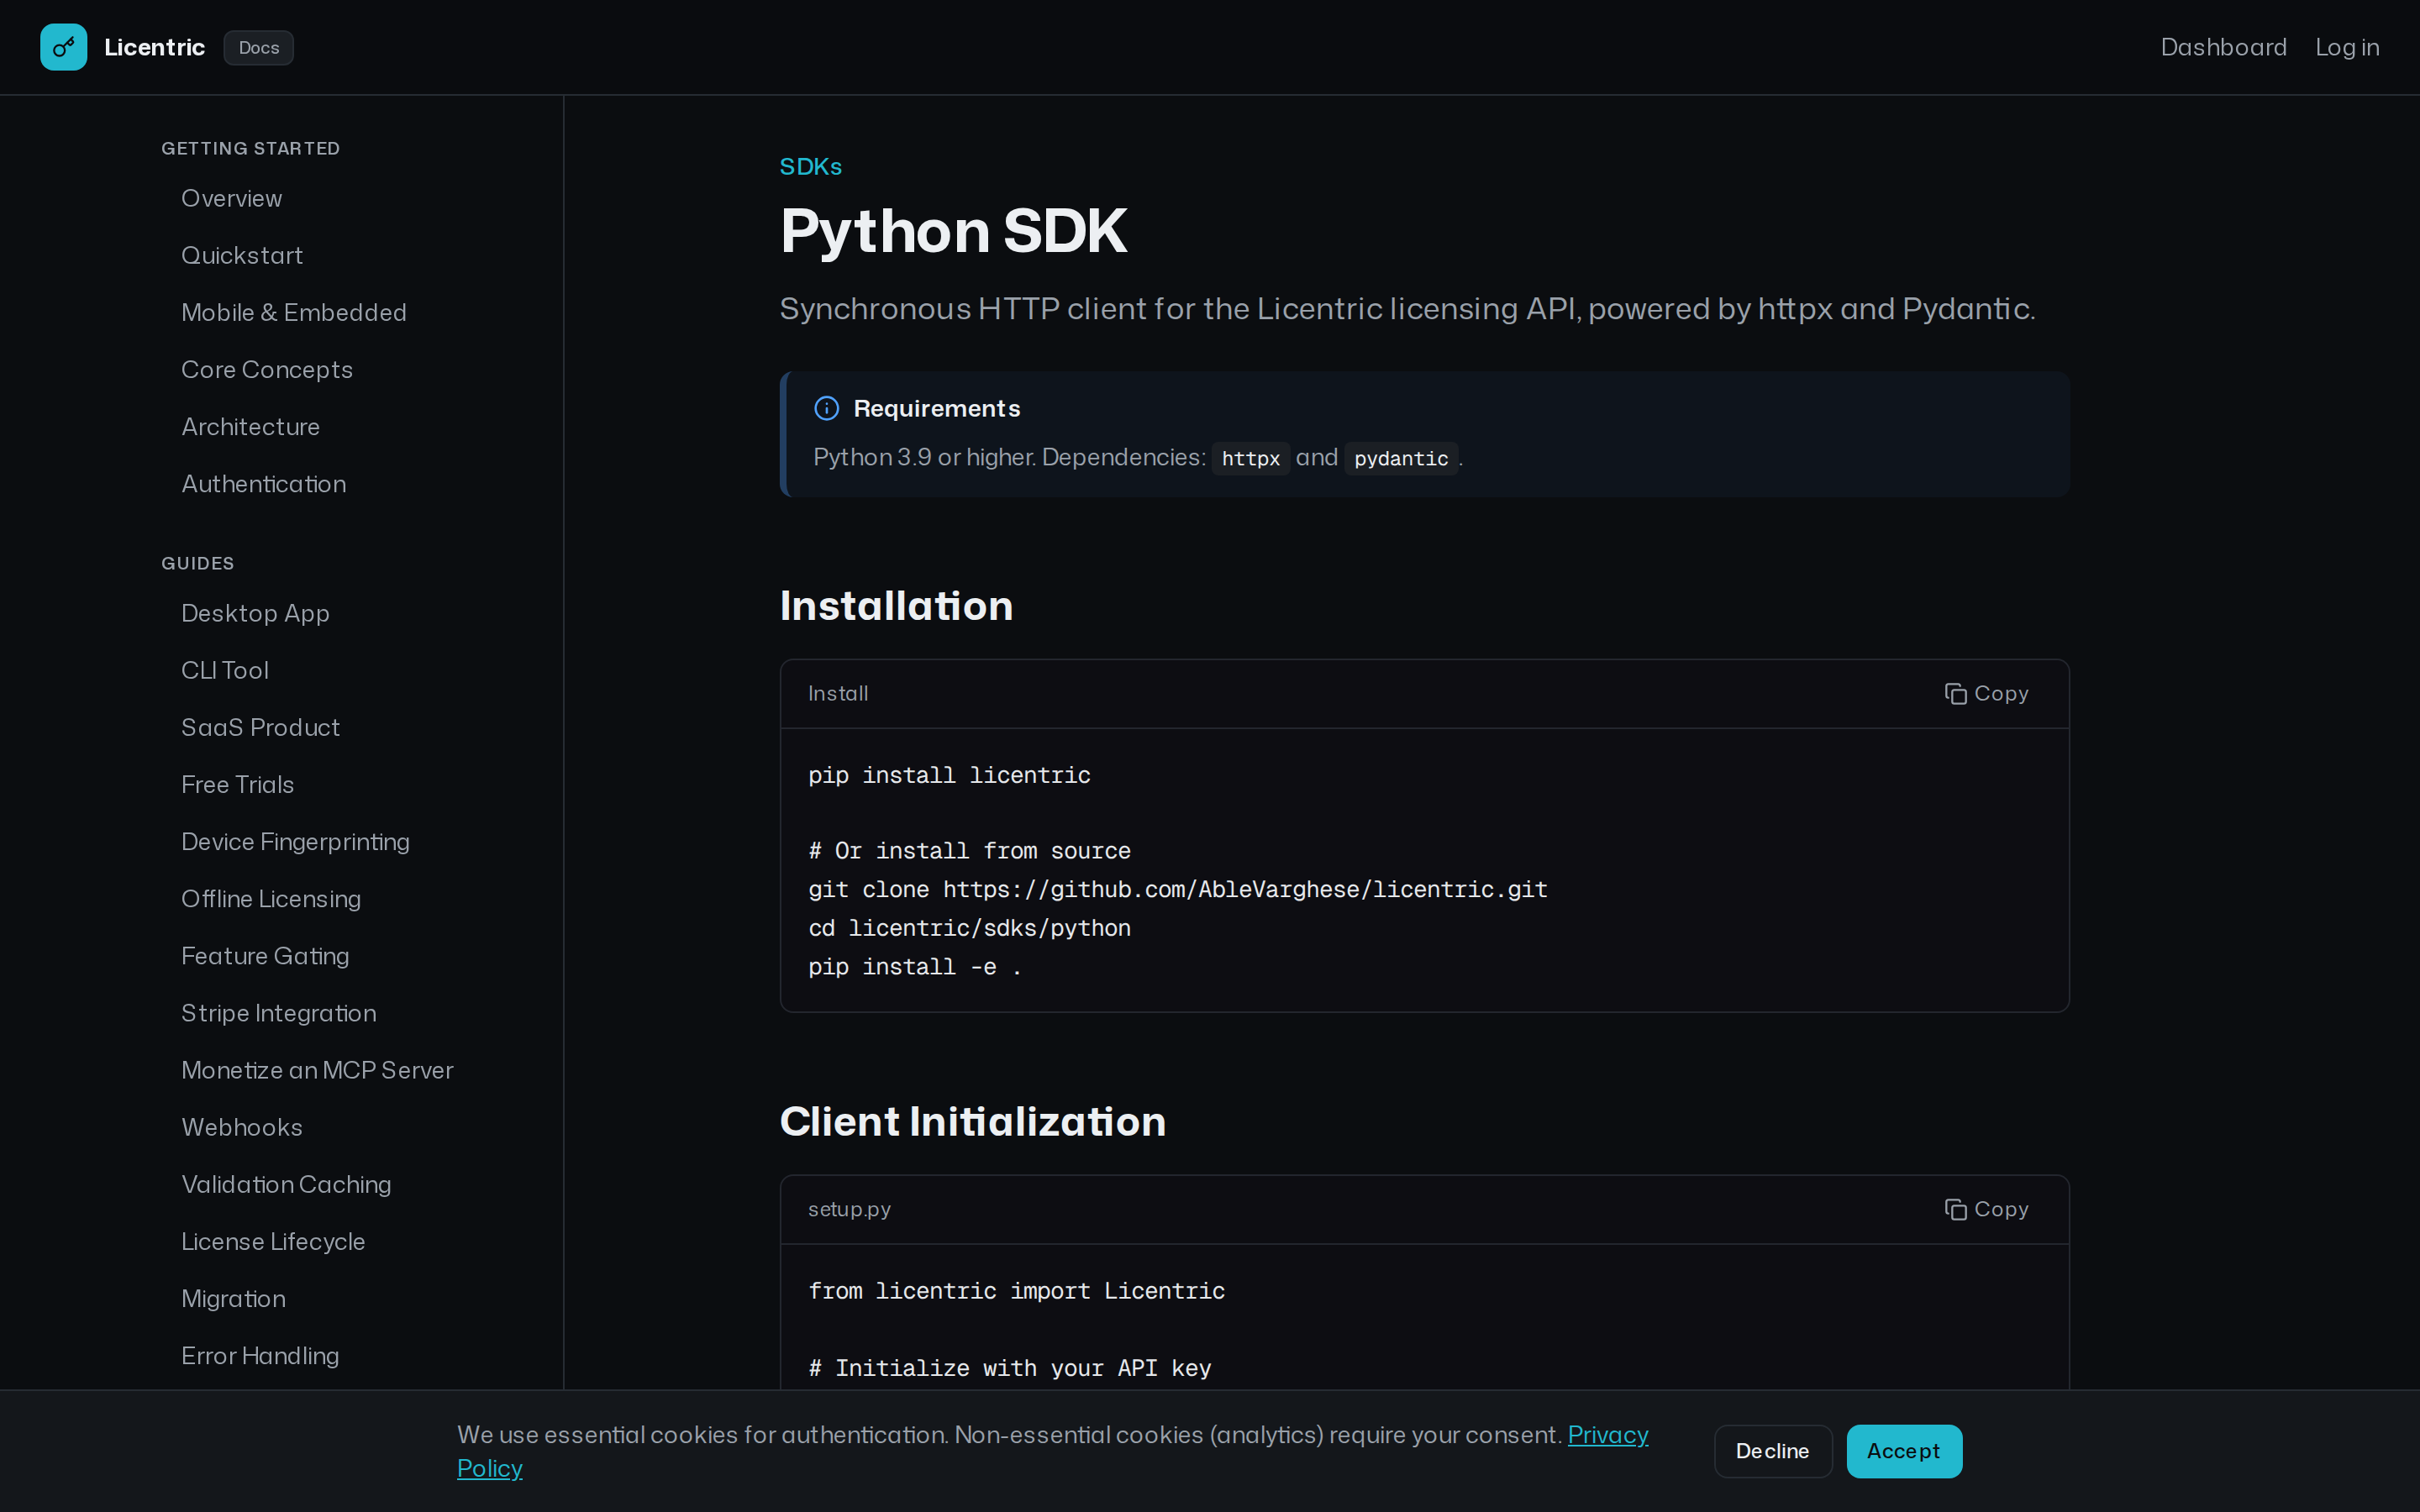Open Dashboard from the top navigation
2420x1512 pixels.
(2223, 47)
